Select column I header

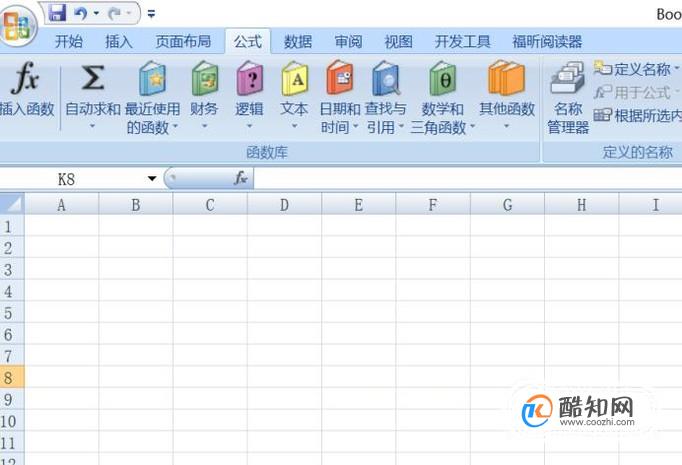coord(651,204)
